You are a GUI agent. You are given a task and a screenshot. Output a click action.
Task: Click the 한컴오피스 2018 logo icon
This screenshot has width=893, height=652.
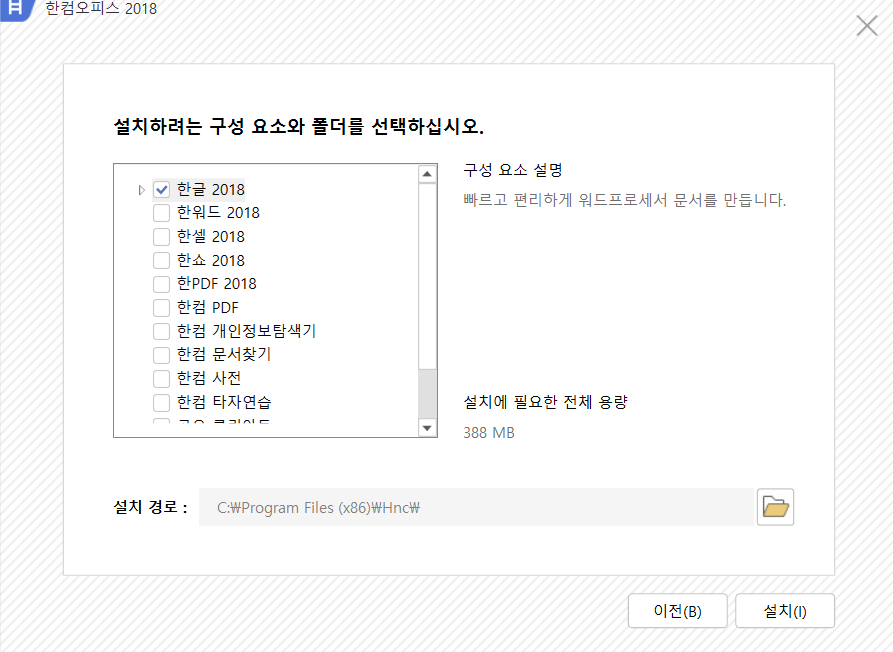(x=17, y=9)
